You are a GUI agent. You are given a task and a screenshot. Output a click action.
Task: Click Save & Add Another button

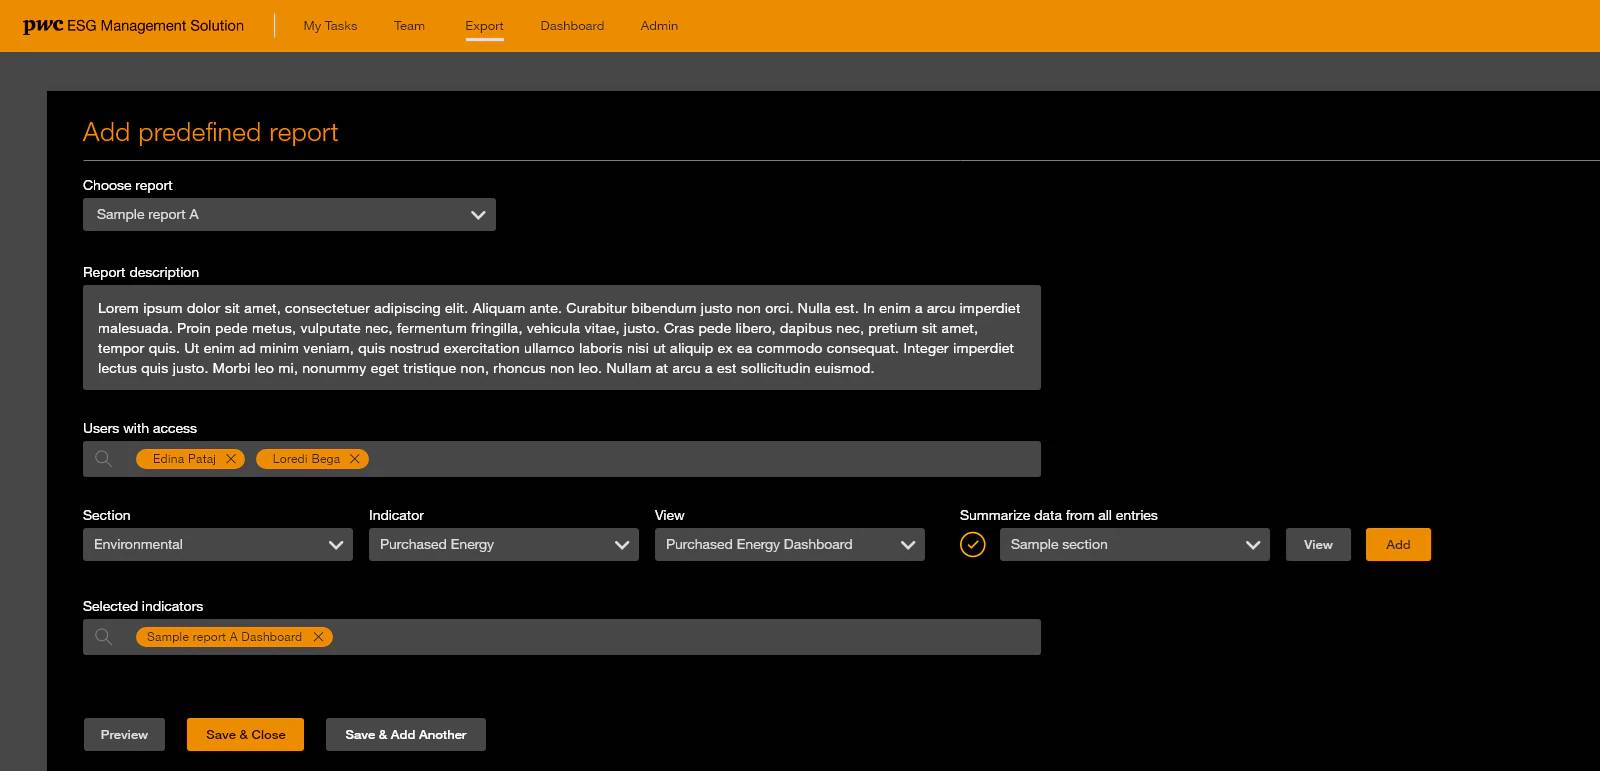[405, 735]
